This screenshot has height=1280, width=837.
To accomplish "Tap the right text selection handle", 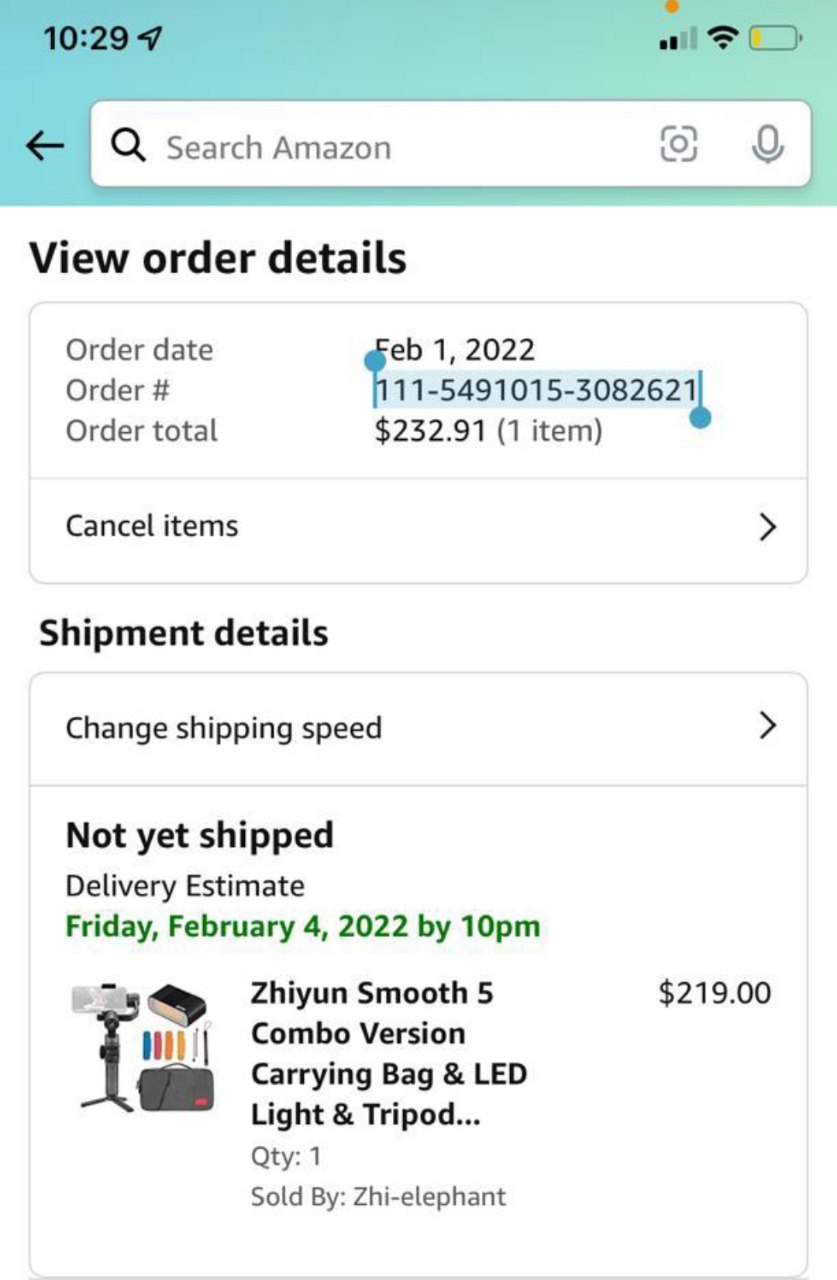I will pos(701,417).
